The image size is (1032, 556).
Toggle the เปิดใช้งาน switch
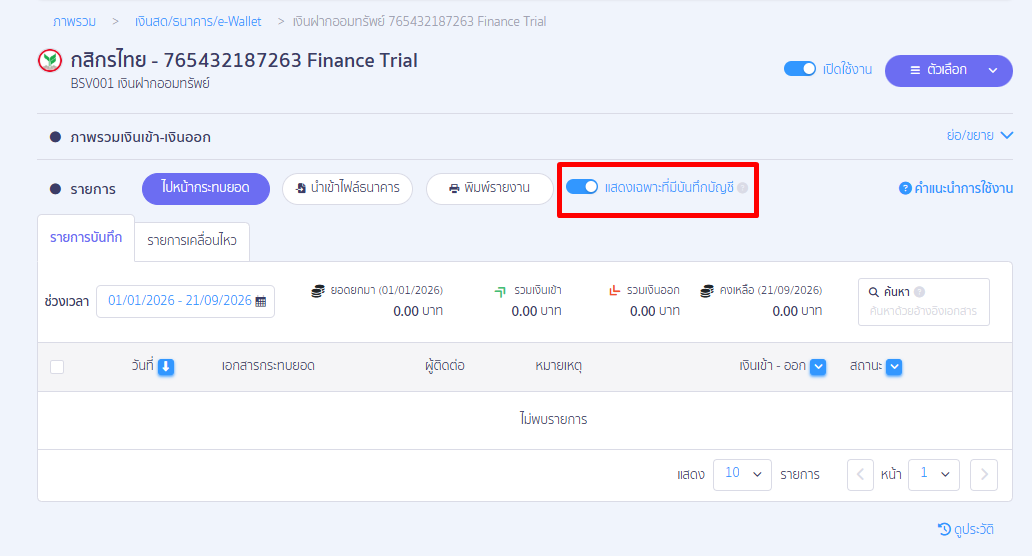(800, 68)
